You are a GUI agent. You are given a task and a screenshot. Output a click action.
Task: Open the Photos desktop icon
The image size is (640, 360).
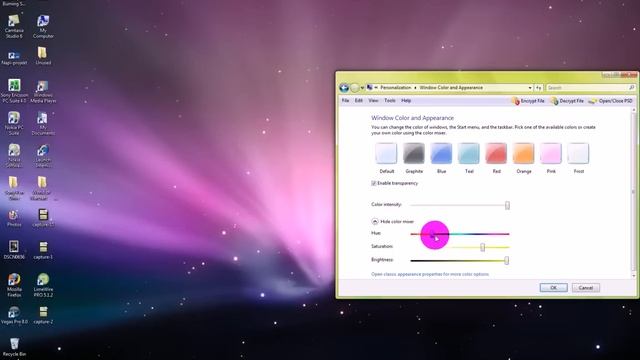14,218
